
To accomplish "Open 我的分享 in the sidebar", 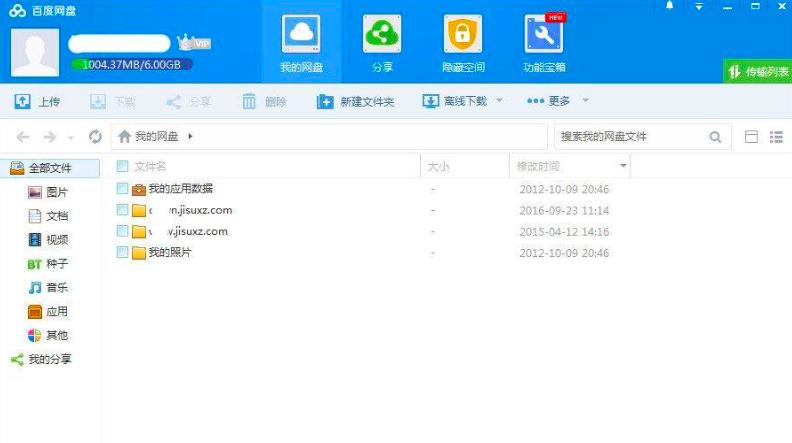I will [41, 359].
